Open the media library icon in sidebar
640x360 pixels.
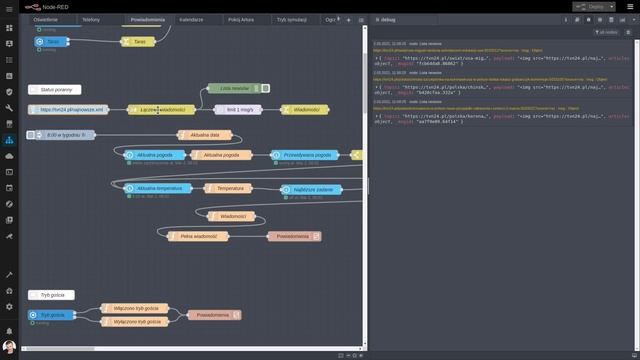tap(9, 220)
